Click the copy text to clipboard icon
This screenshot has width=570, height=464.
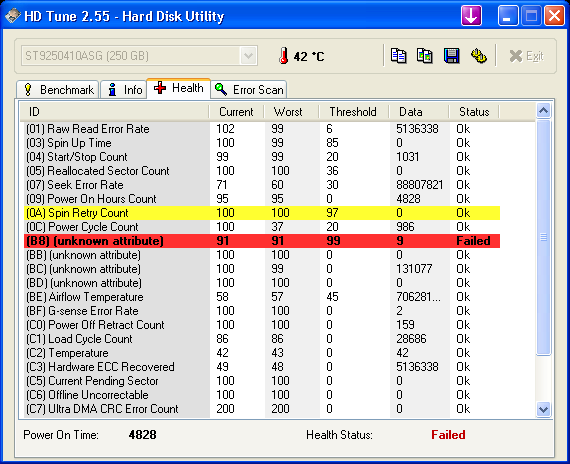click(398, 56)
